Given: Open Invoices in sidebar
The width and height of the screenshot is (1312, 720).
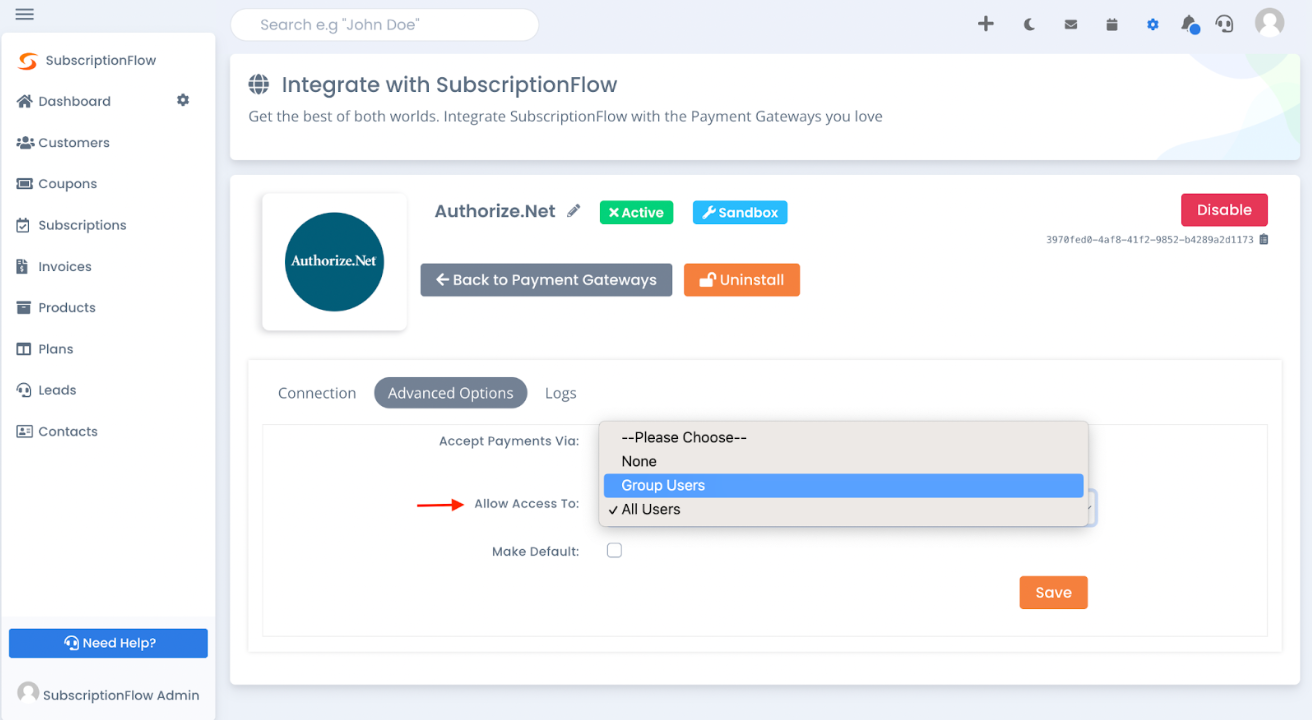Looking at the screenshot, I should point(54,267).
